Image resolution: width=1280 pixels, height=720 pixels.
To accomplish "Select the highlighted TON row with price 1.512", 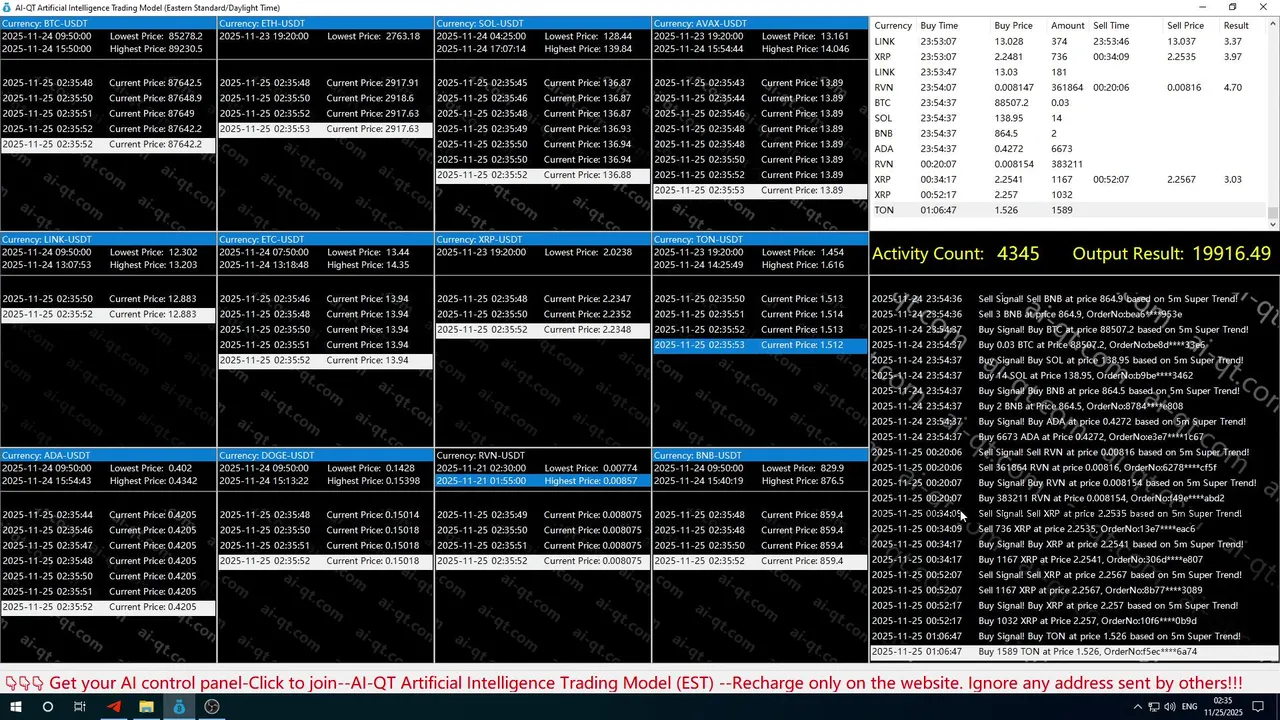I will (760, 345).
